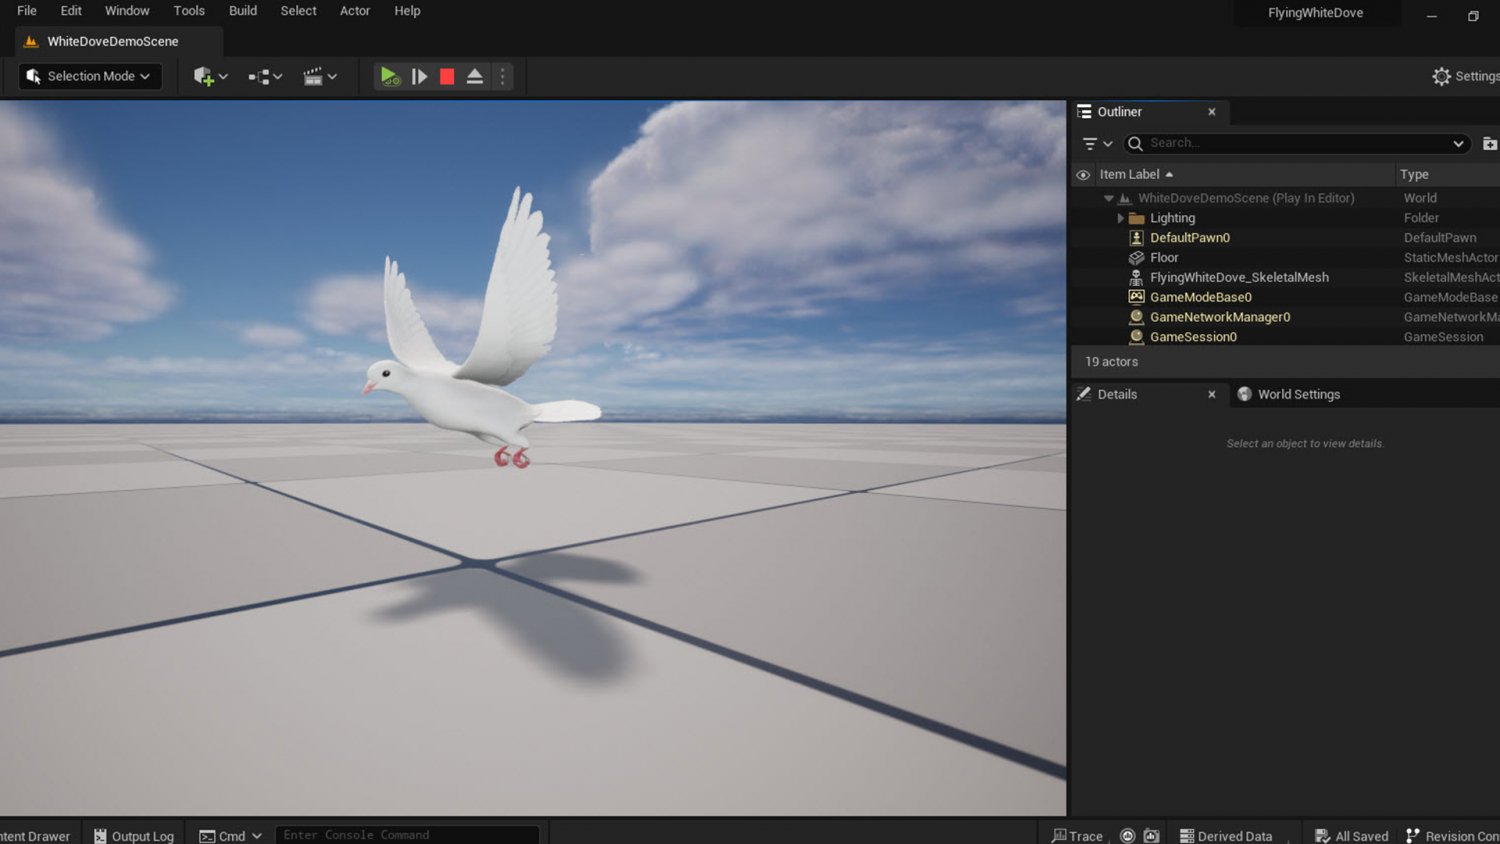Screen dimensions: 1500x844
Task: Select the Play in Editor green button
Action: coord(390,76)
